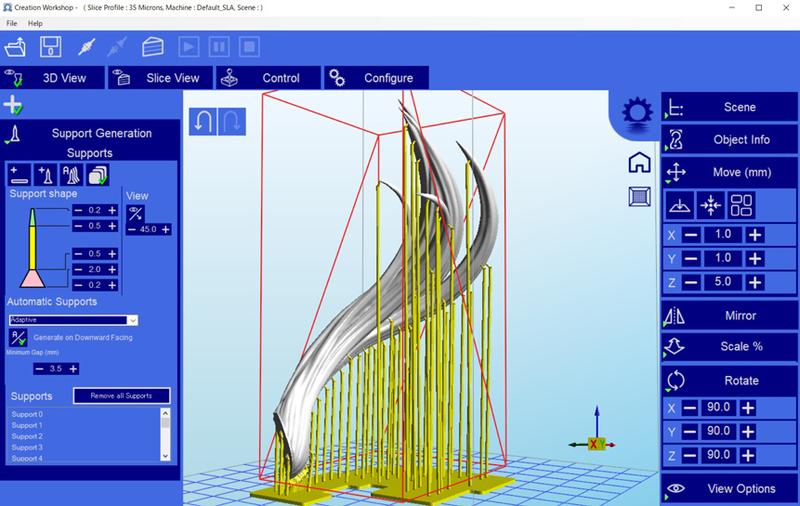Image resolution: width=800 pixels, height=506 pixels.
Task: Open the File menu
Action: point(12,22)
